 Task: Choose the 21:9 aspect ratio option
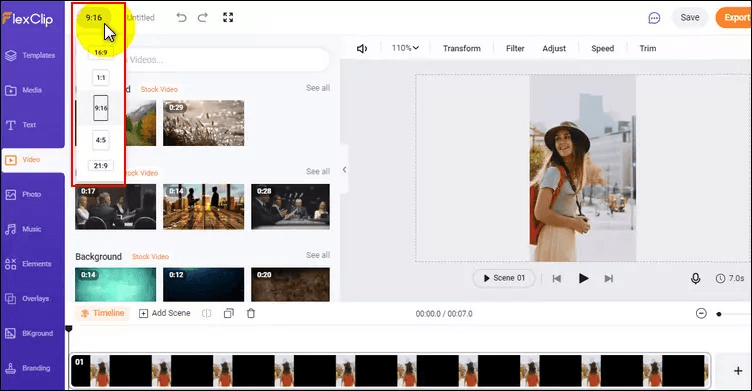click(x=101, y=166)
